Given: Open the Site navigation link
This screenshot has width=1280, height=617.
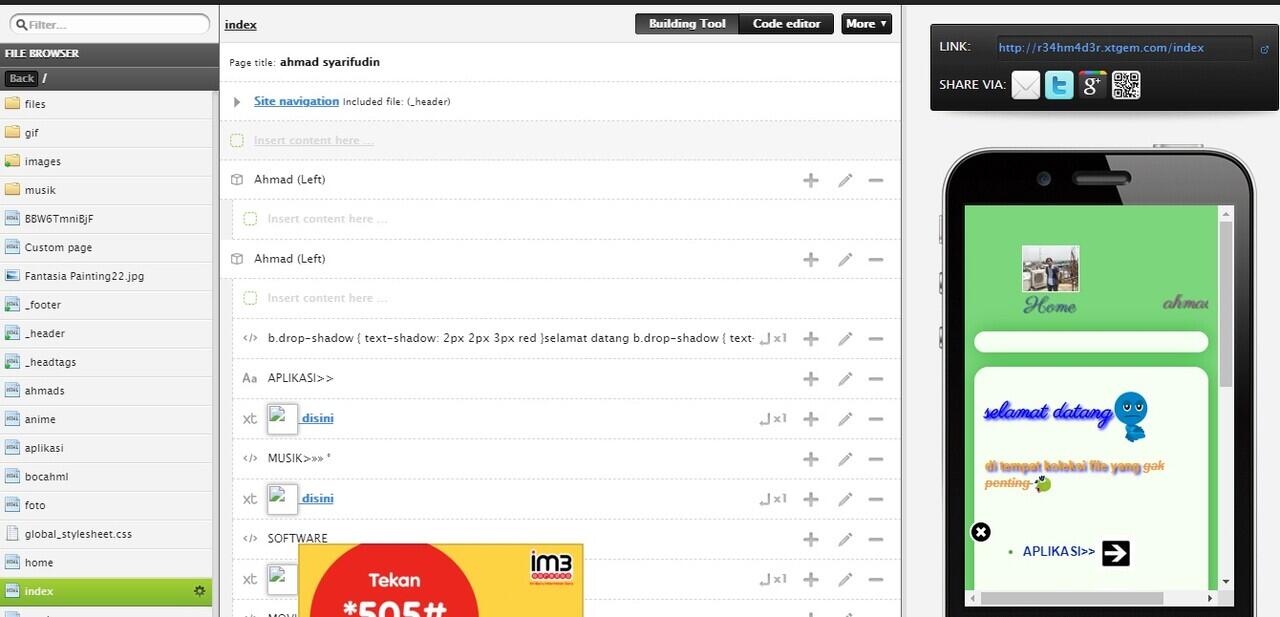Looking at the screenshot, I should point(296,101).
